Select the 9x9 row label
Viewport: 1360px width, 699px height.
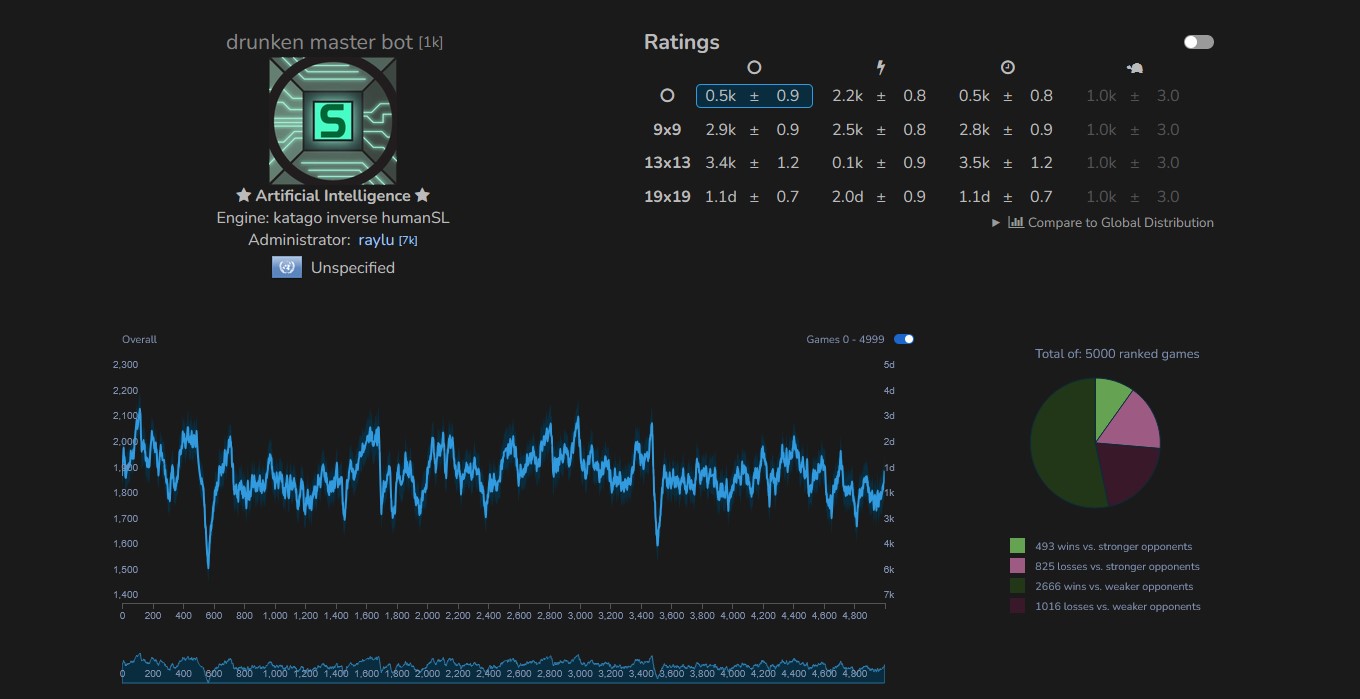[667, 129]
